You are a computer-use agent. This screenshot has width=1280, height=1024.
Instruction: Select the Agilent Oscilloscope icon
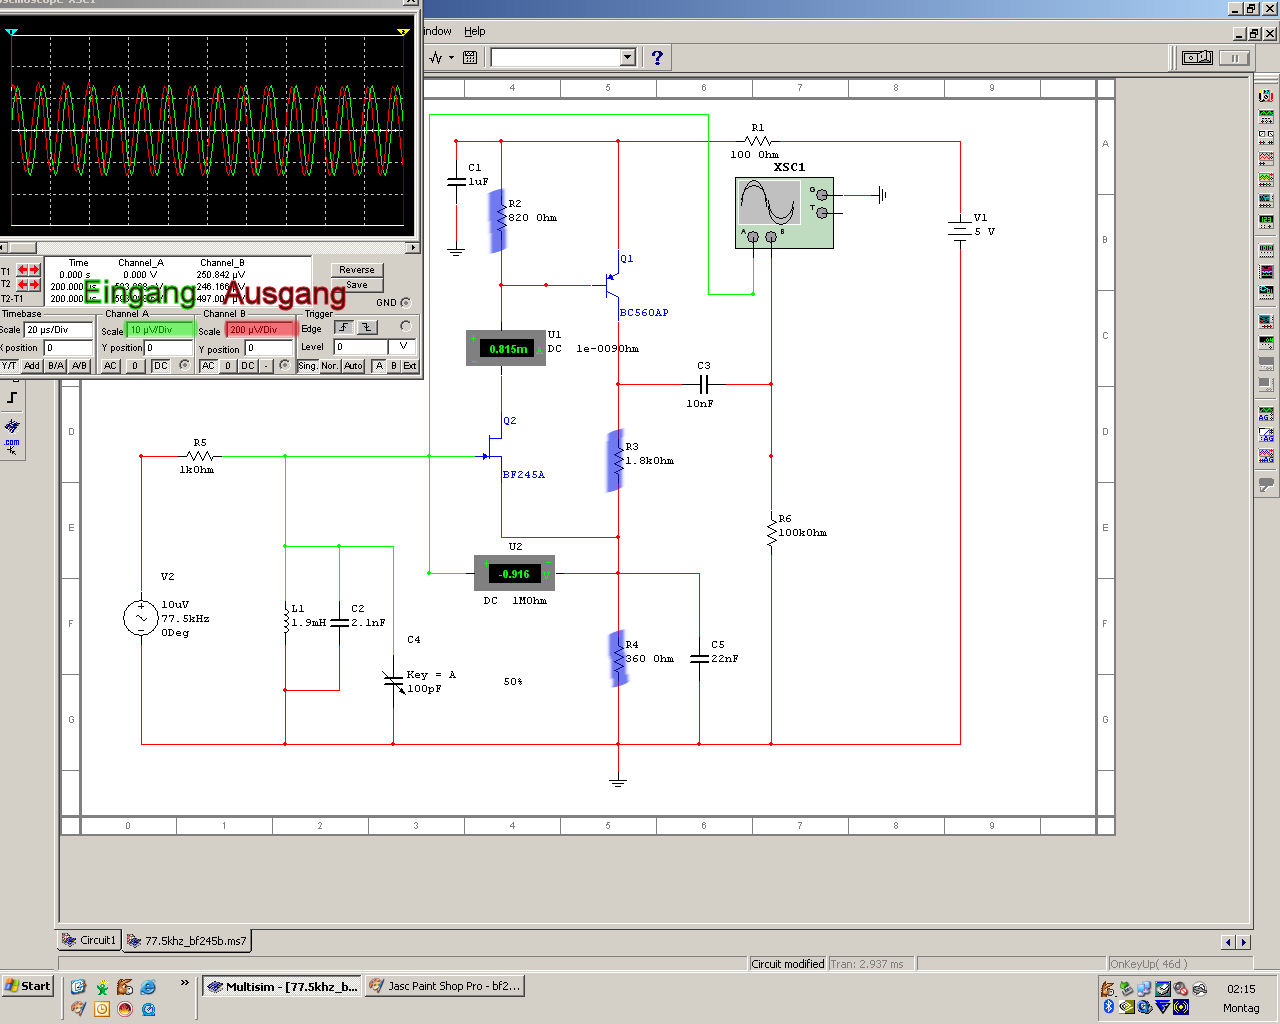pos(1266,456)
